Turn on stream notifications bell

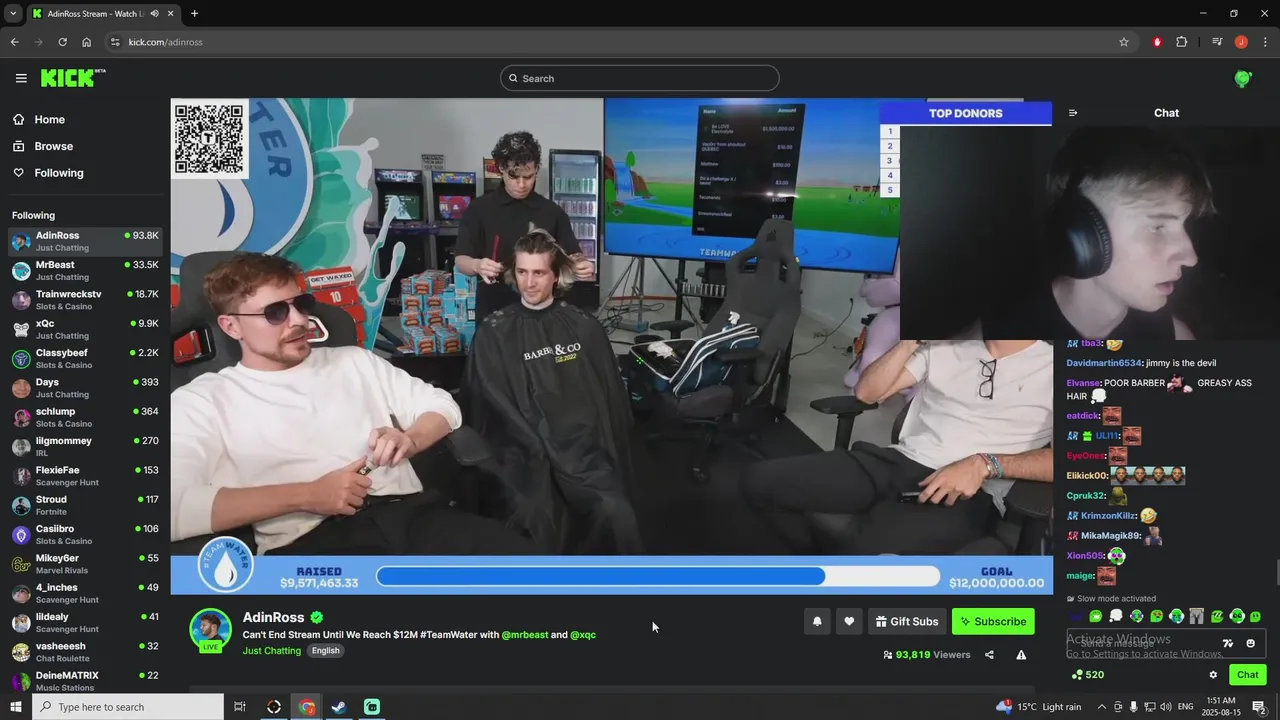[x=817, y=621]
